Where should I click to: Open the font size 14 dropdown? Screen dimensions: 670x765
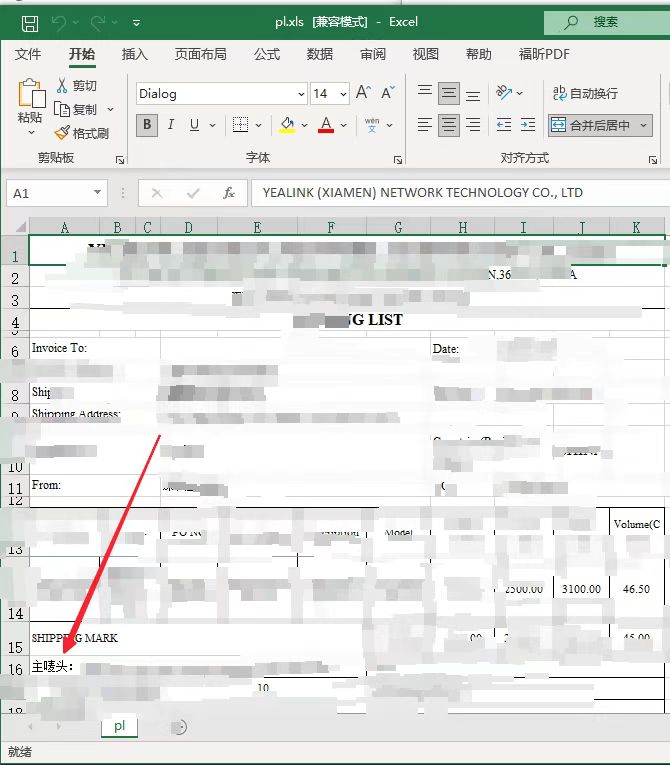(x=344, y=94)
